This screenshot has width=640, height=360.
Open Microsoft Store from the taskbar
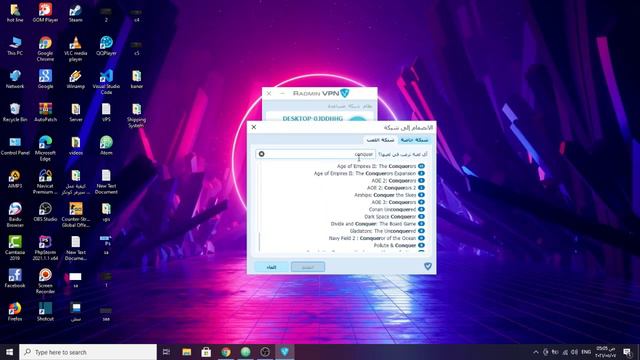(x=206, y=352)
